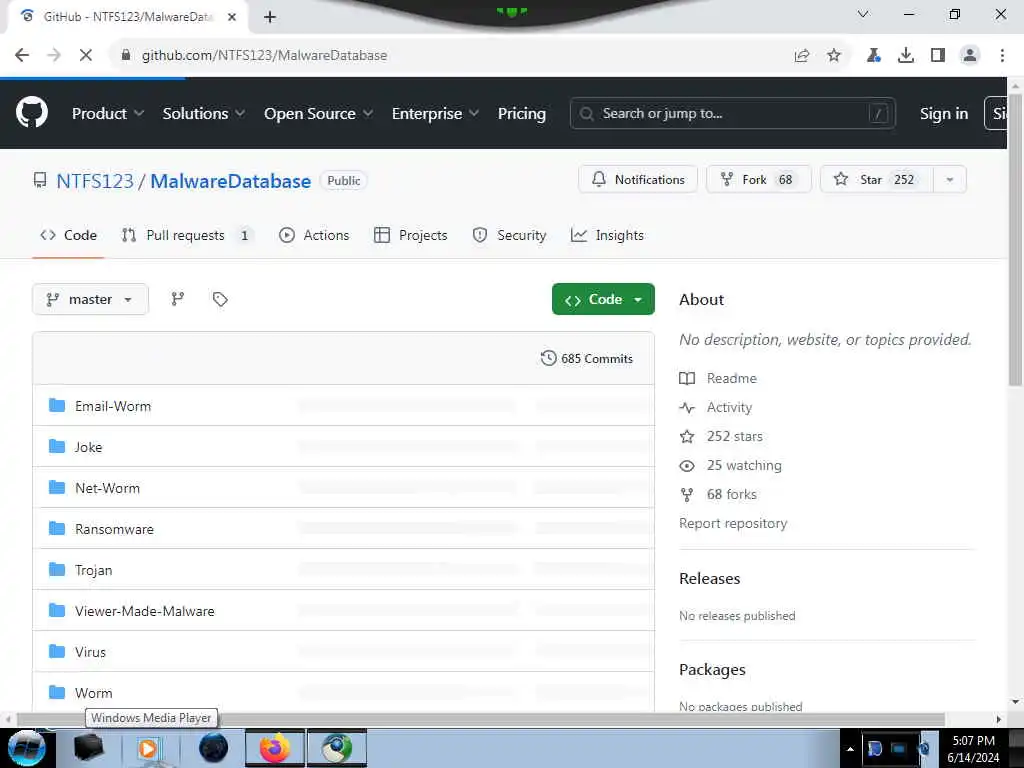The height and width of the screenshot is (768, 1024).
Task: Click the 25 watching link
Action: (744, 465)
